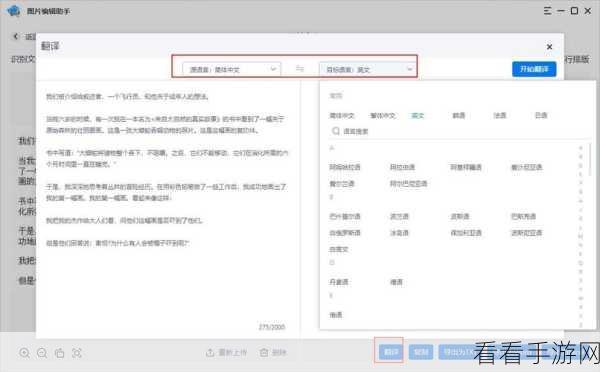Open the 源语言: 简体中文 dropdown
600x372 pixels.
click(232, 69)
